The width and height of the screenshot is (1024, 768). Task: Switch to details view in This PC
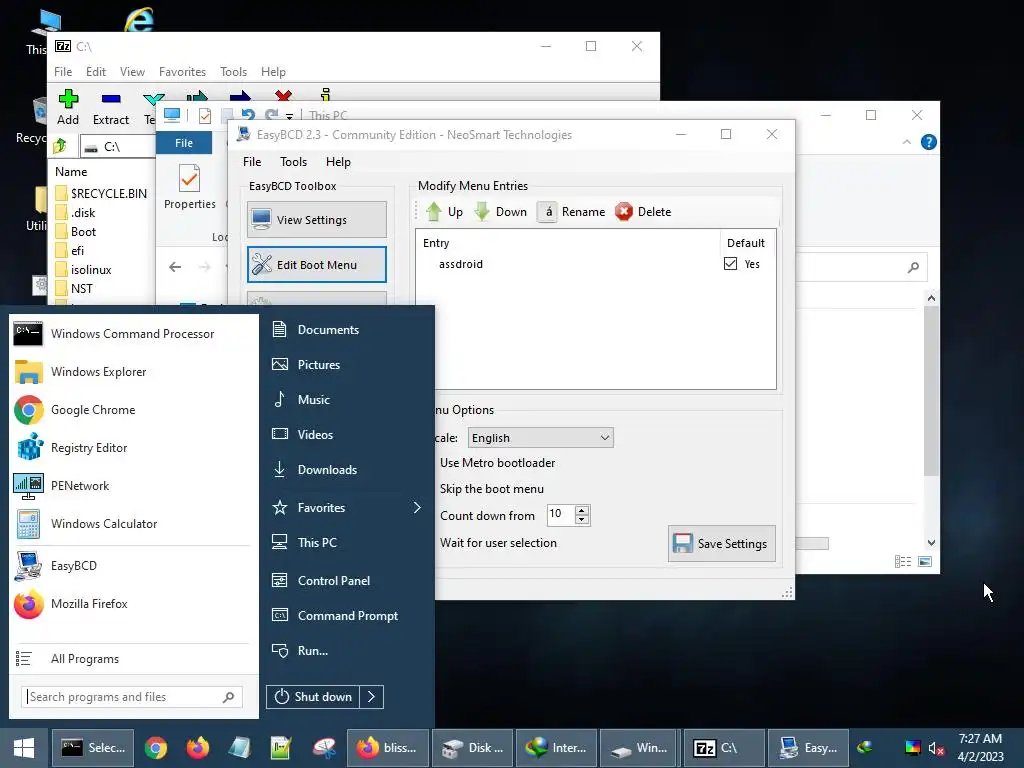(903, 562)
